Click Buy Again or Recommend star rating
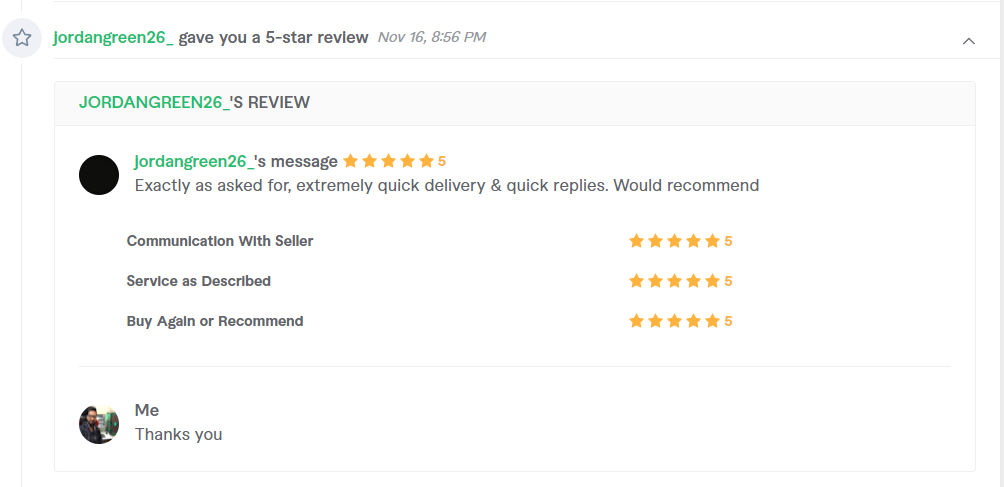This screenshot has height=487, width=1004. [680, 321]
